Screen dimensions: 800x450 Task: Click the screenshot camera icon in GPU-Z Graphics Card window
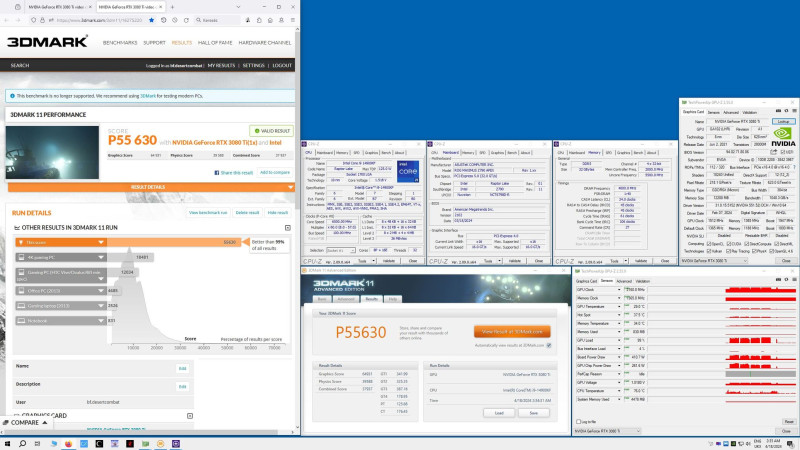[x=778, y=111]
